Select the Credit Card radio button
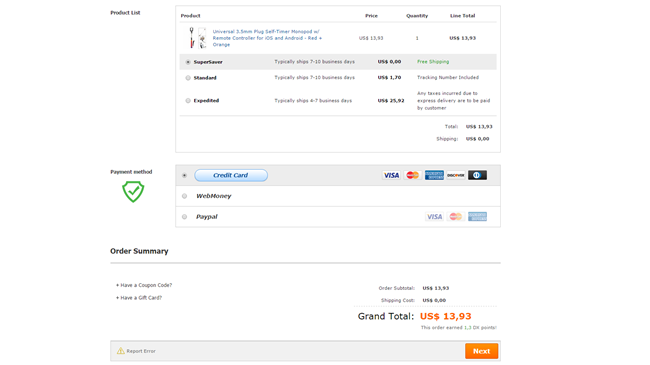Viewport: 650px width, 365px height. point(184,175)
